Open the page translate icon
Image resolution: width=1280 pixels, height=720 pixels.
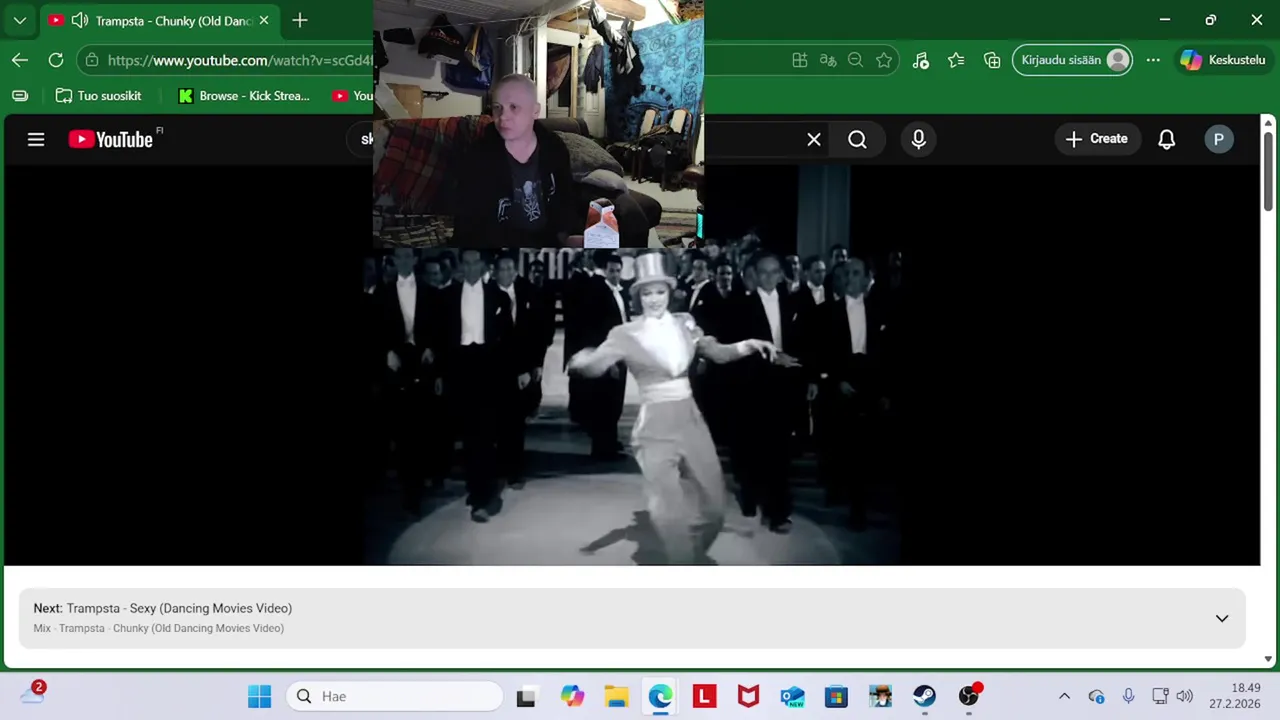pos(828,60)
